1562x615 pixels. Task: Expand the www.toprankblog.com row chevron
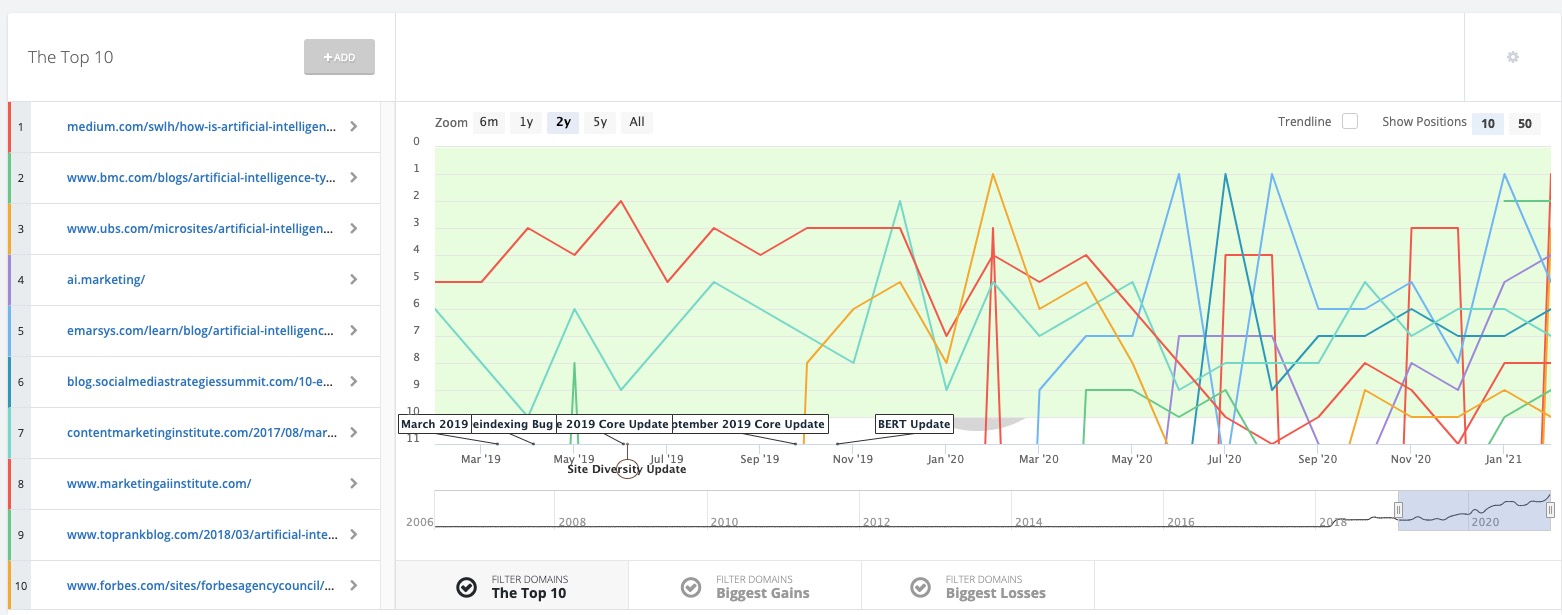(354, 535)
